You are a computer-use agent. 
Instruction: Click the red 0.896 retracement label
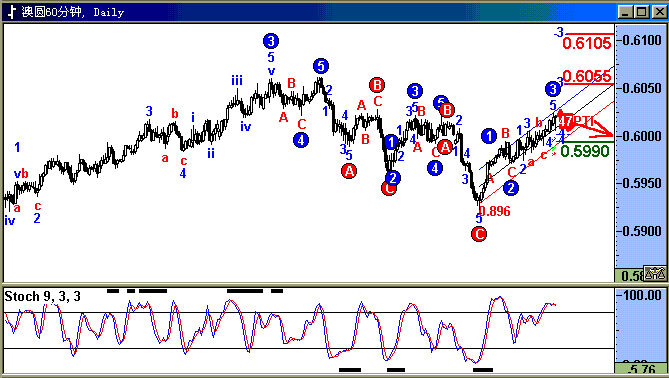[494, 211]
